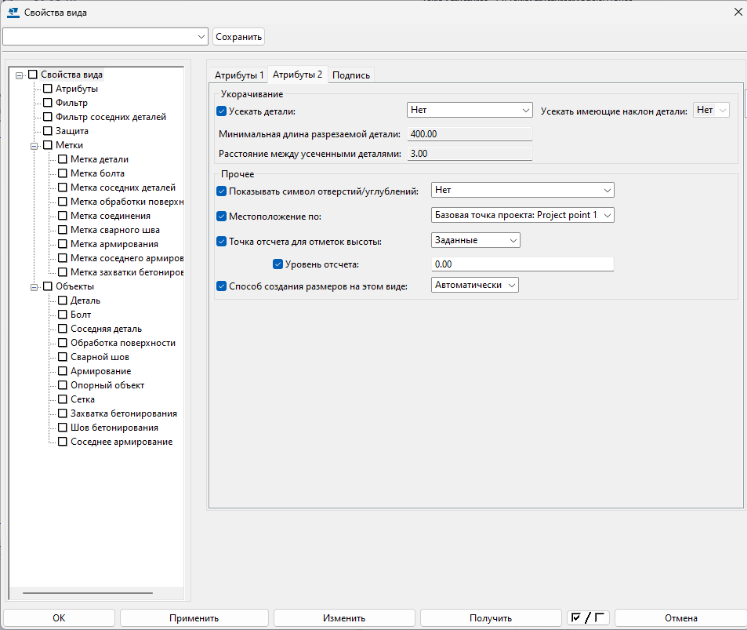Screen dimensions: 747x630
Task: Collapse the Объекты tree node
Action: click(x=33, y=286)
